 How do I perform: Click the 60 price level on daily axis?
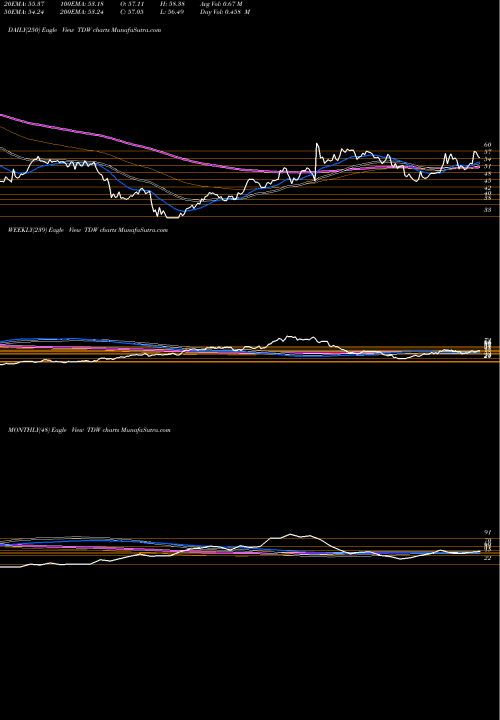coord(488,145)
